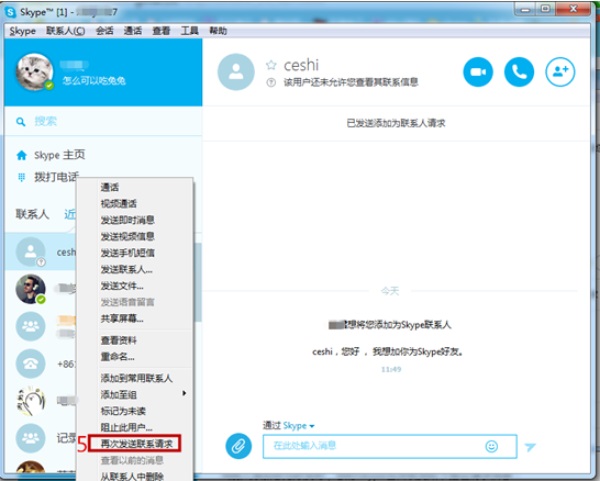600x481 pixels.
Task: Click the Skype home house icon
Action: (21, 155)
